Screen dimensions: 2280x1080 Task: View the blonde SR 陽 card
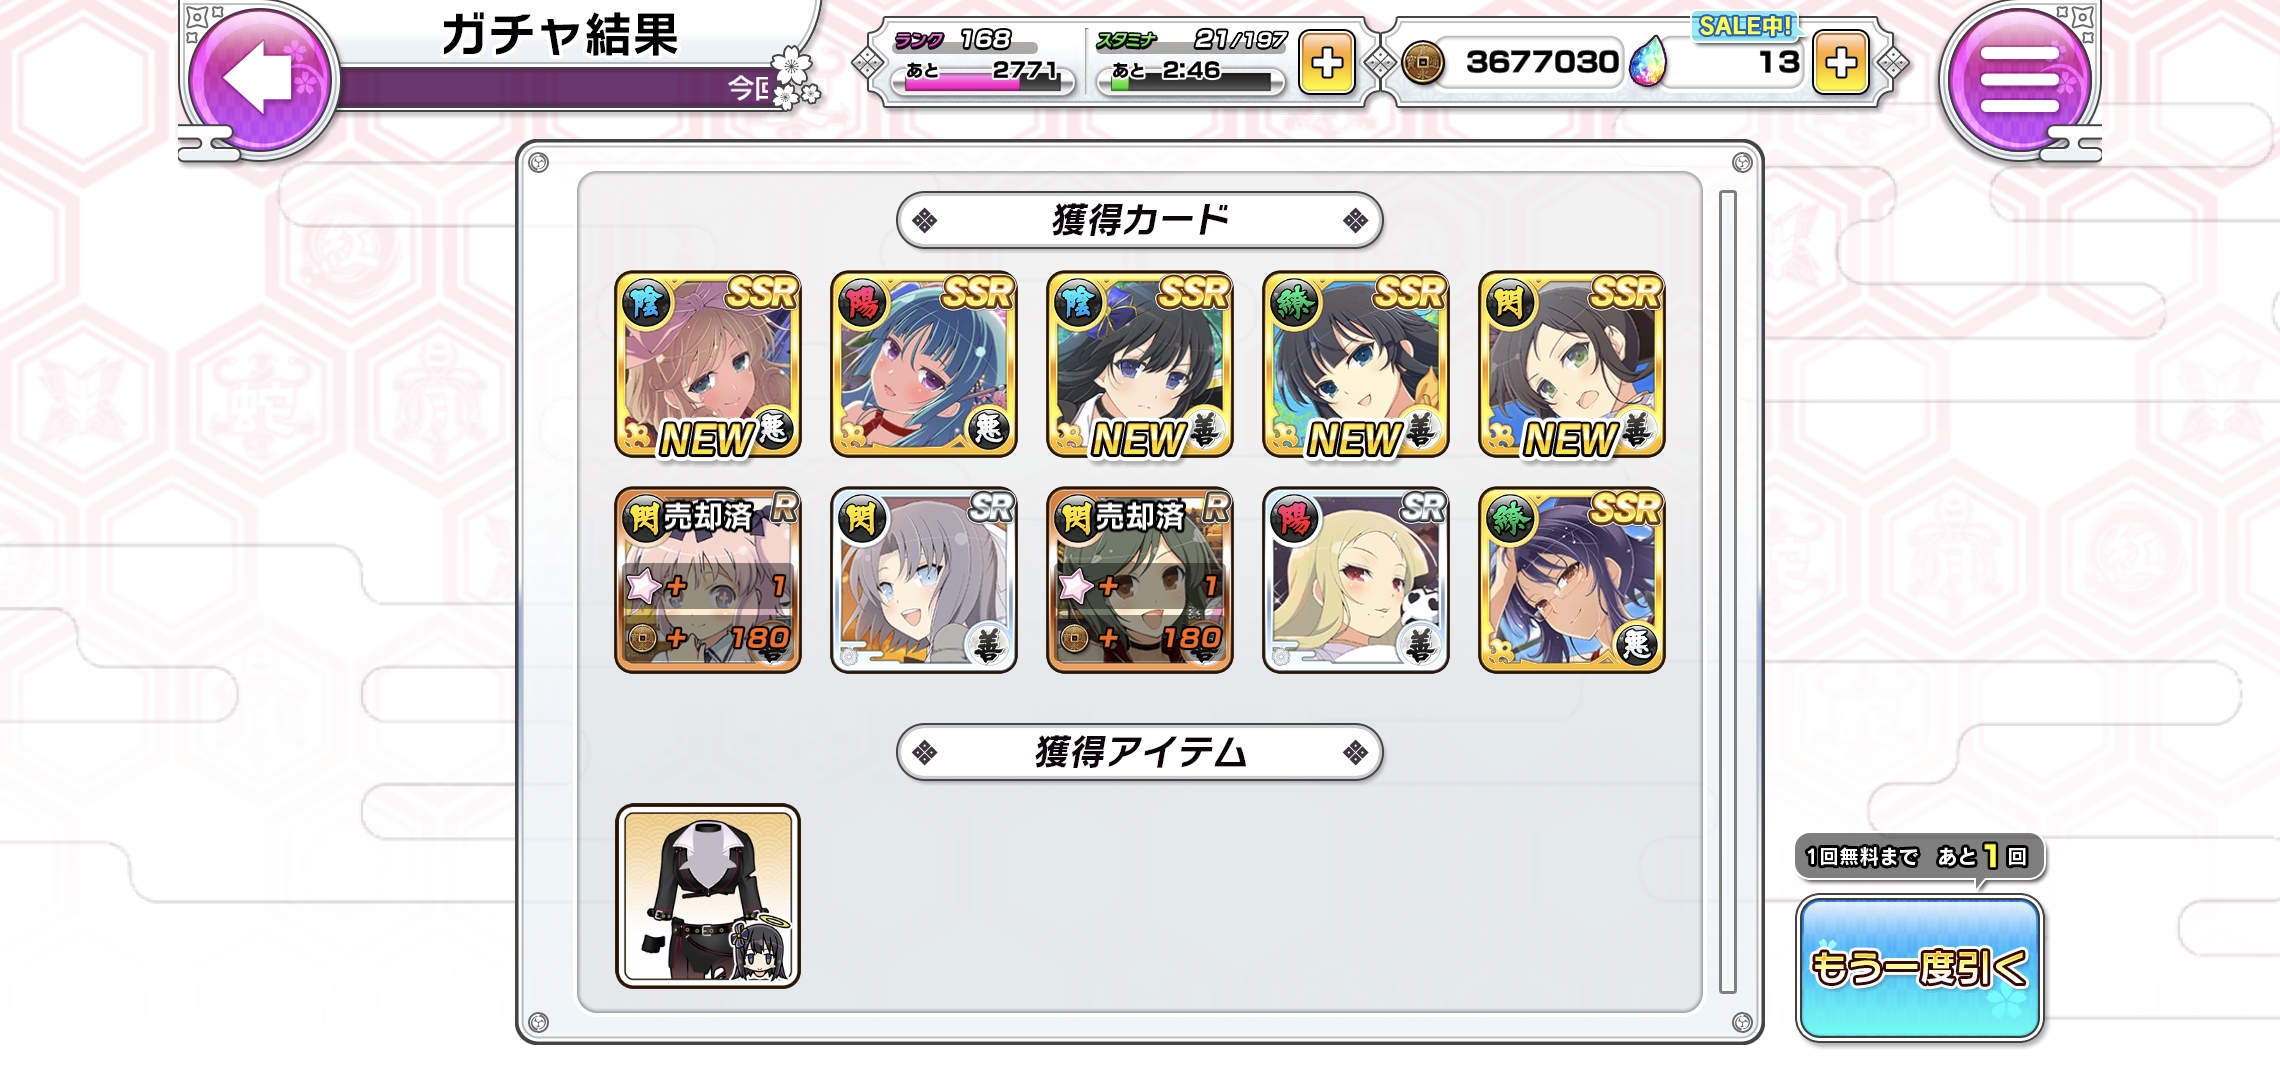[x=1356, y=581]
